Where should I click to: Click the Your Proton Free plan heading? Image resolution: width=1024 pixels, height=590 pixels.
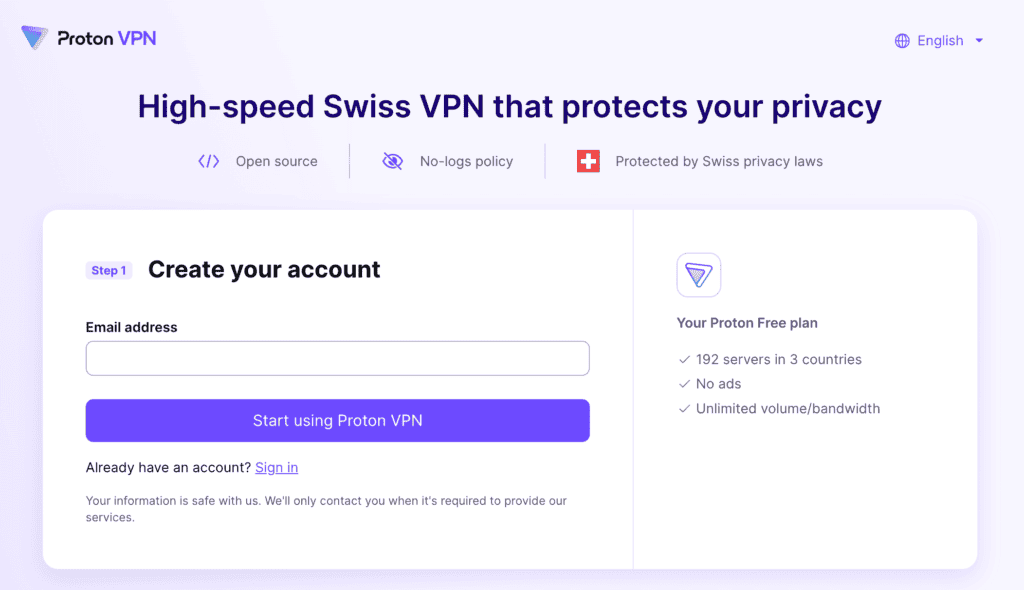click(x=747, y=323)
